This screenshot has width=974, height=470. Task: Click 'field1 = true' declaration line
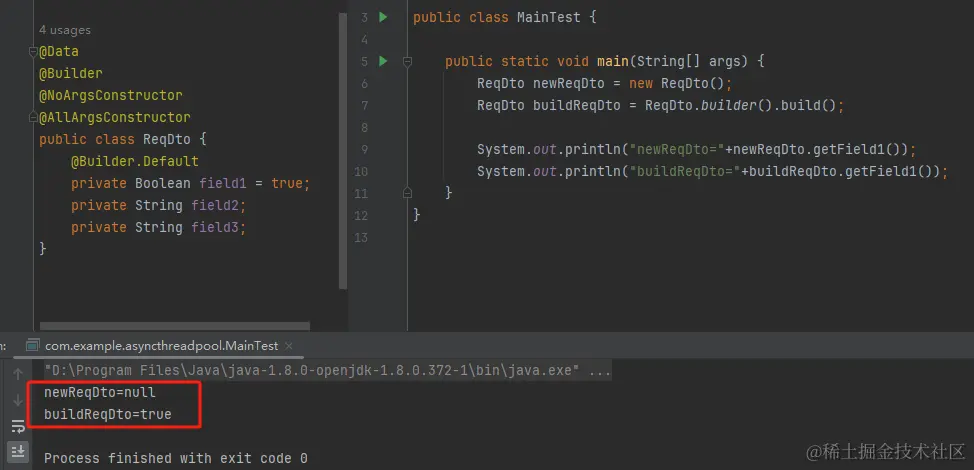coord(190,184)
